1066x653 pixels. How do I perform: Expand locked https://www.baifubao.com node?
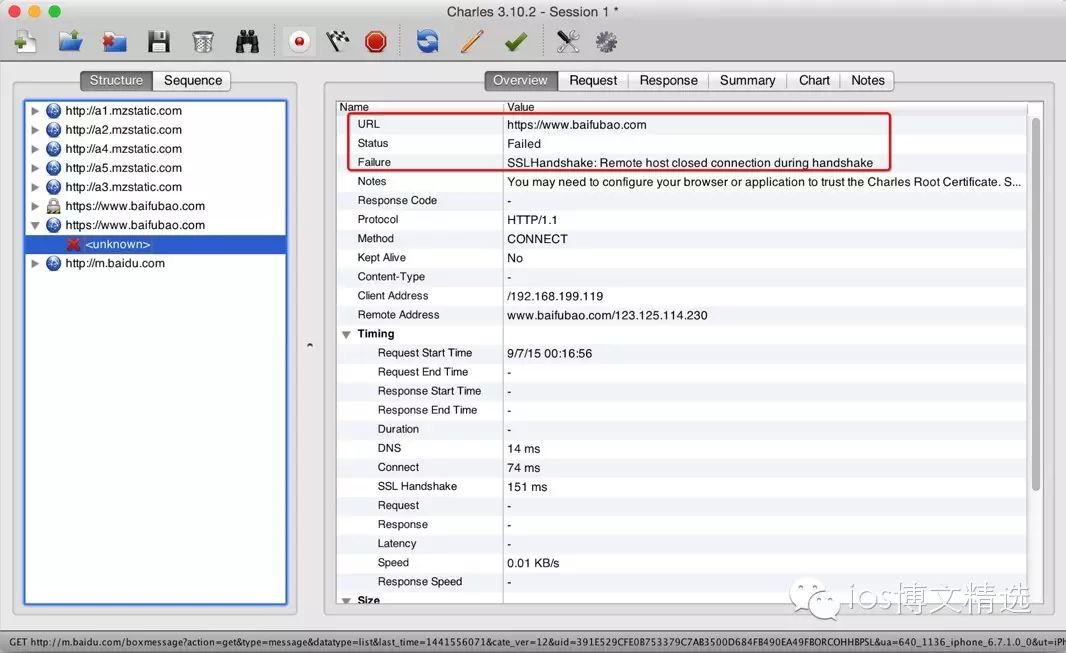pyautogui.click(x=35, y=206)
